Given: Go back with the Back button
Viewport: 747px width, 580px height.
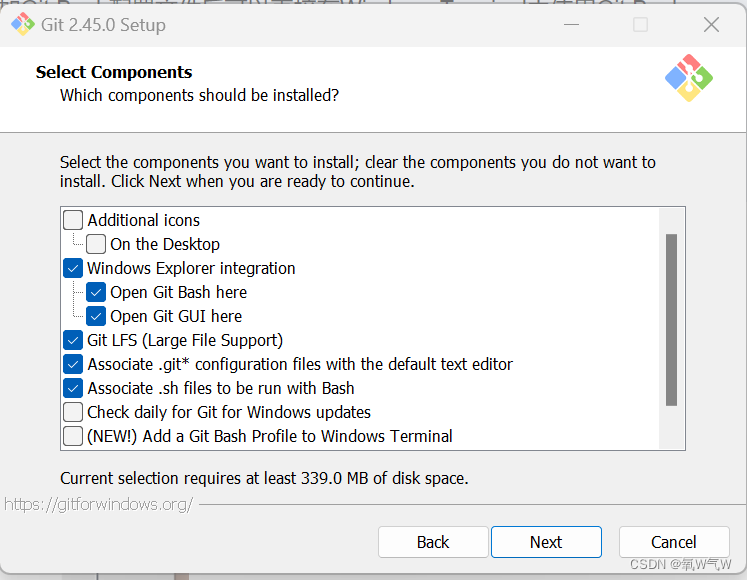Looking at the screenshot, I should (433, 542).
